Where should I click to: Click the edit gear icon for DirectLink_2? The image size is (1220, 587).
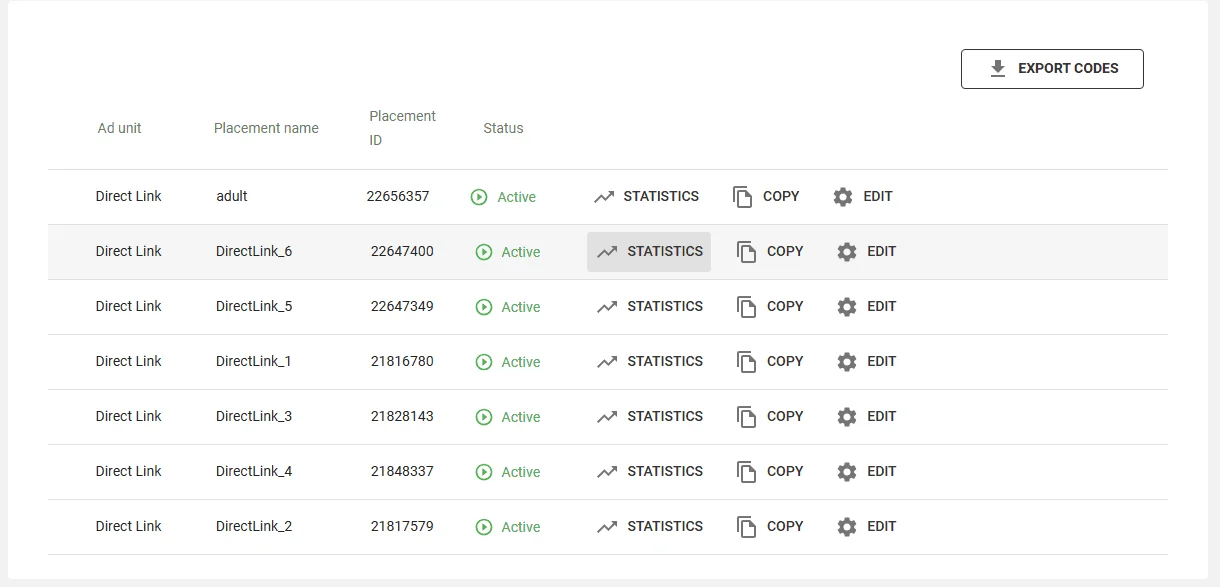(847, 527)
